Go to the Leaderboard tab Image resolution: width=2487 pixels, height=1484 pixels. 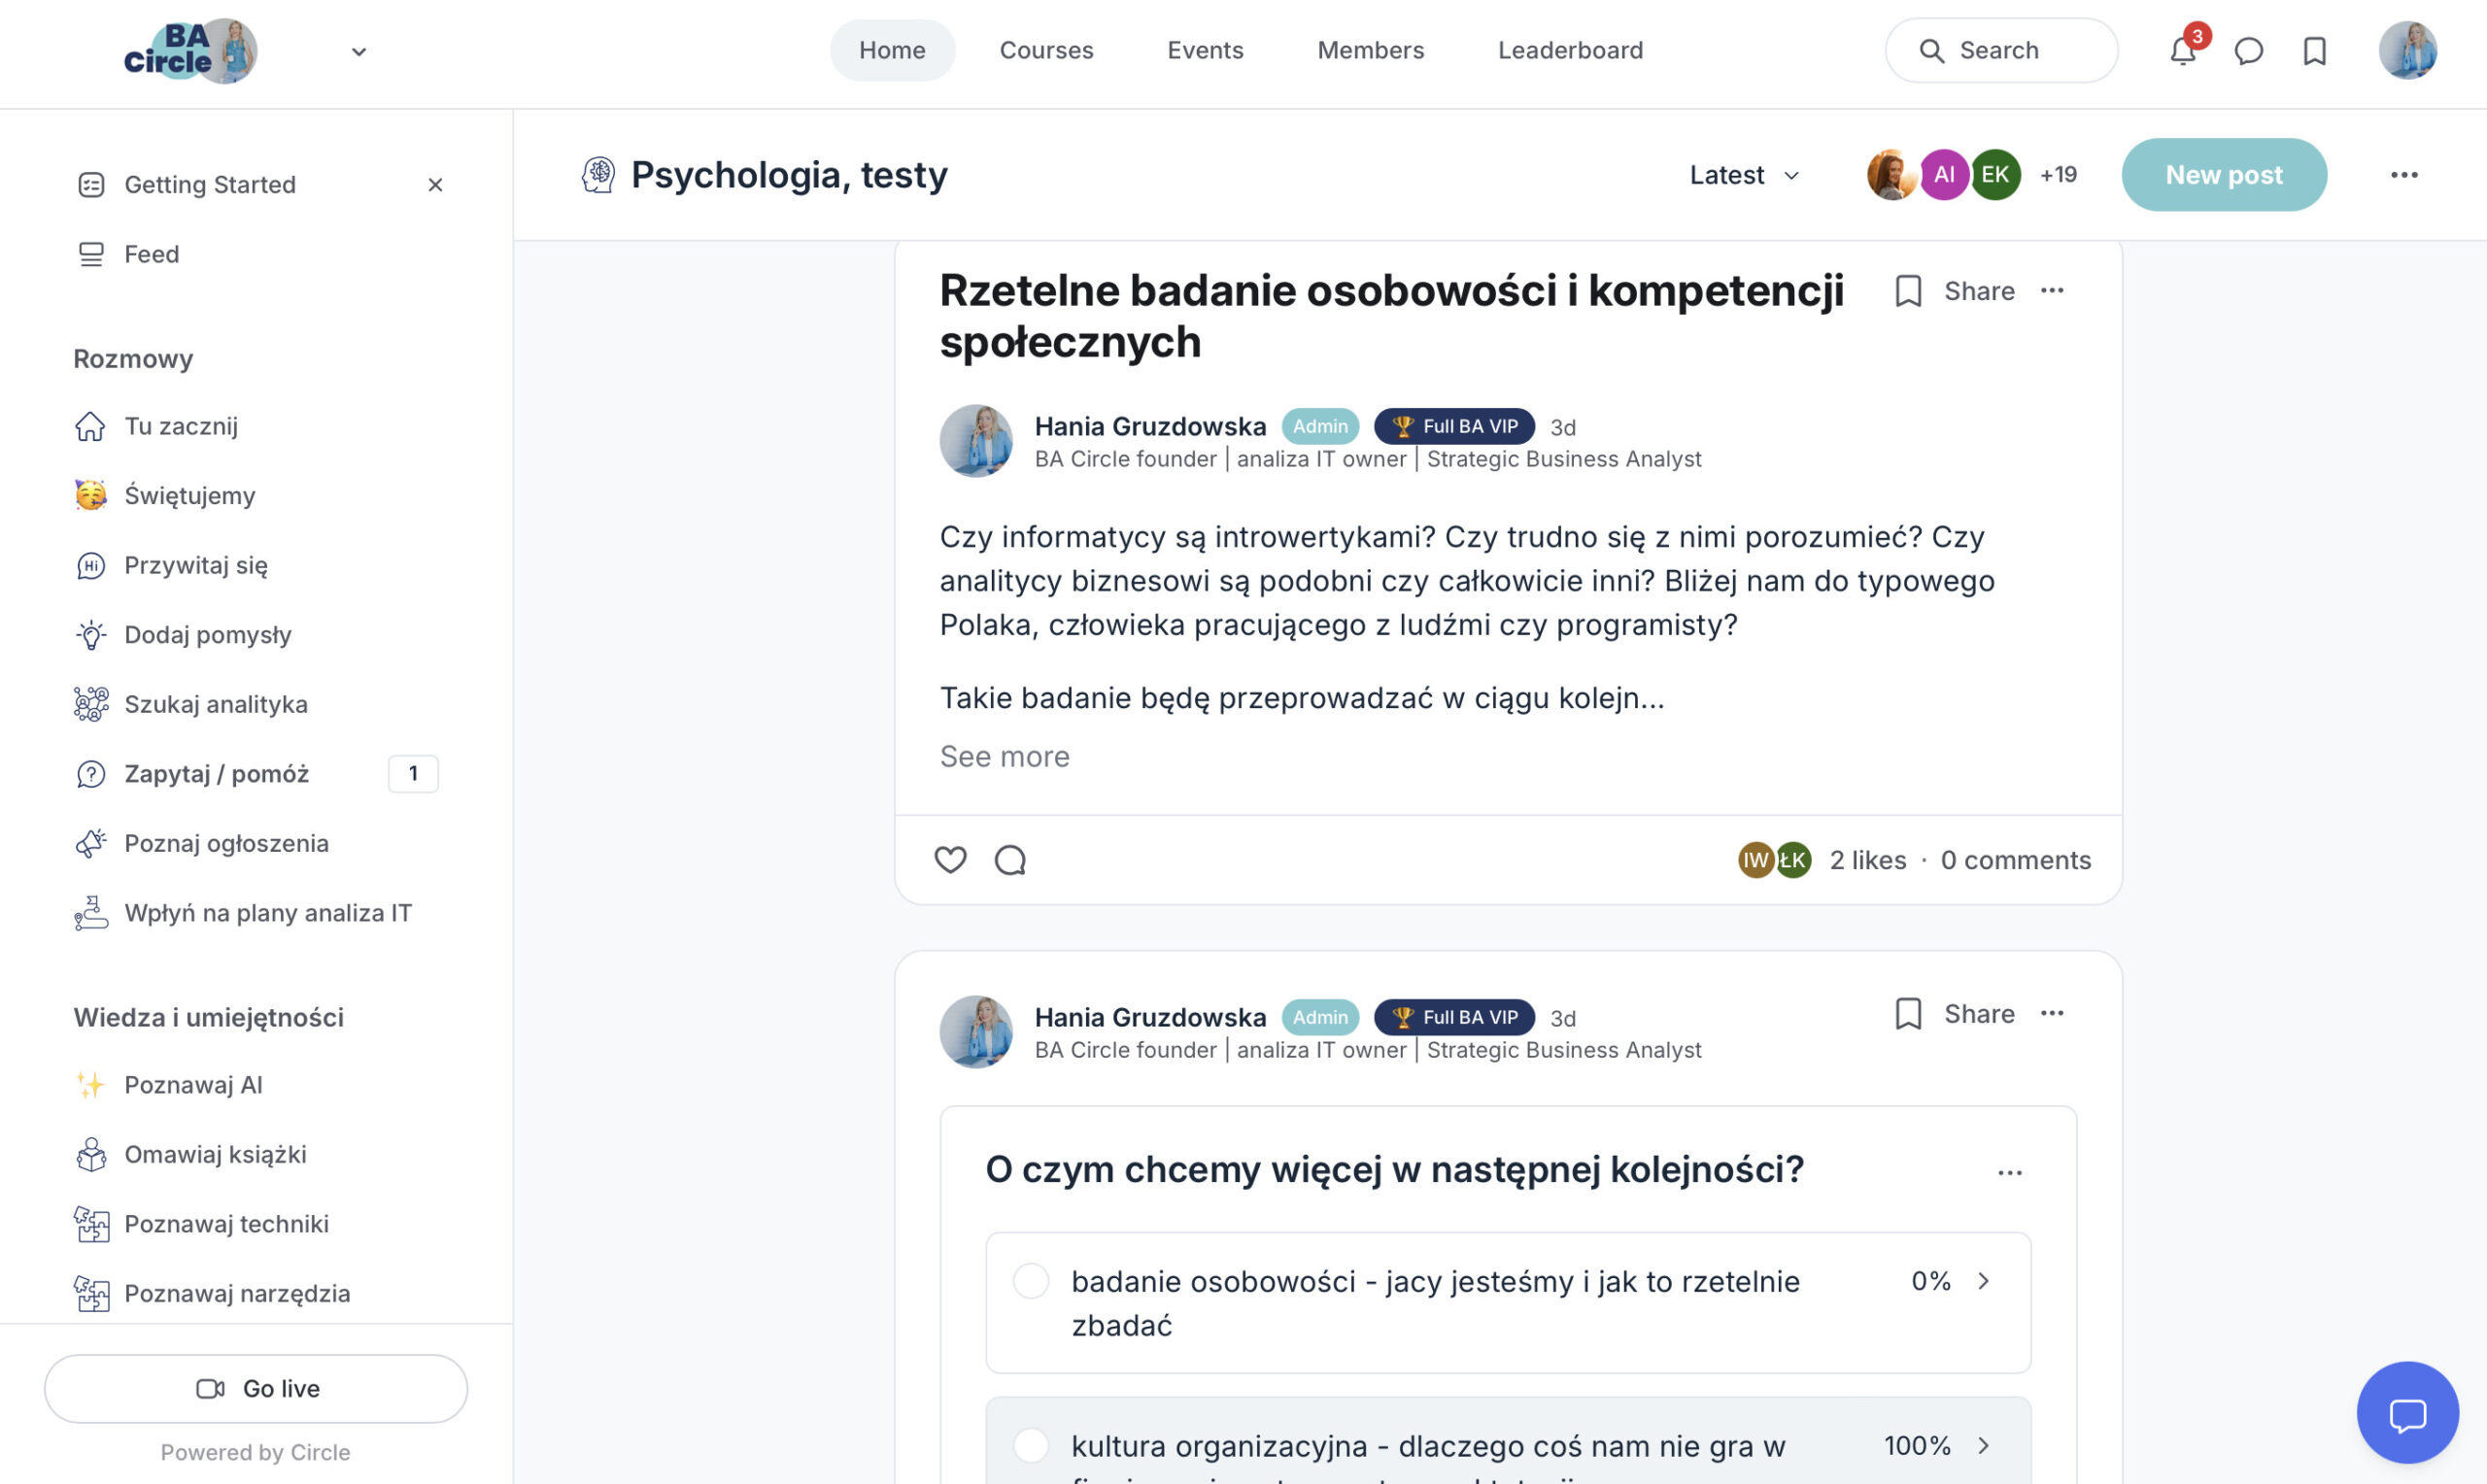point(1570,50)
